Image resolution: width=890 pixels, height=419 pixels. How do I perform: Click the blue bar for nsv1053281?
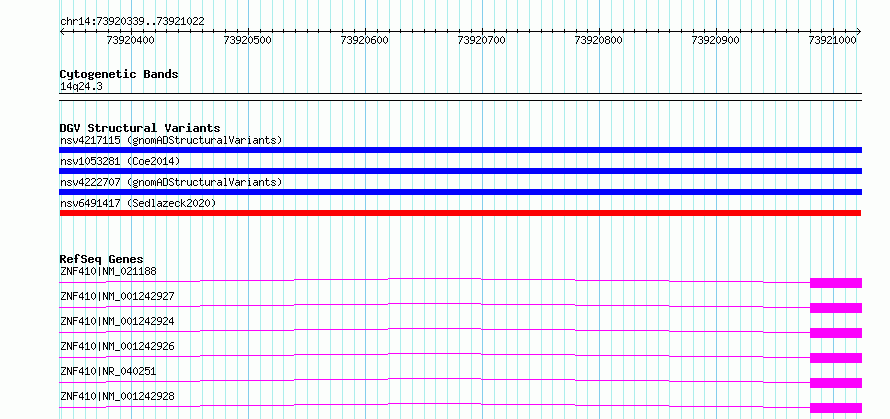click(460, 171)
